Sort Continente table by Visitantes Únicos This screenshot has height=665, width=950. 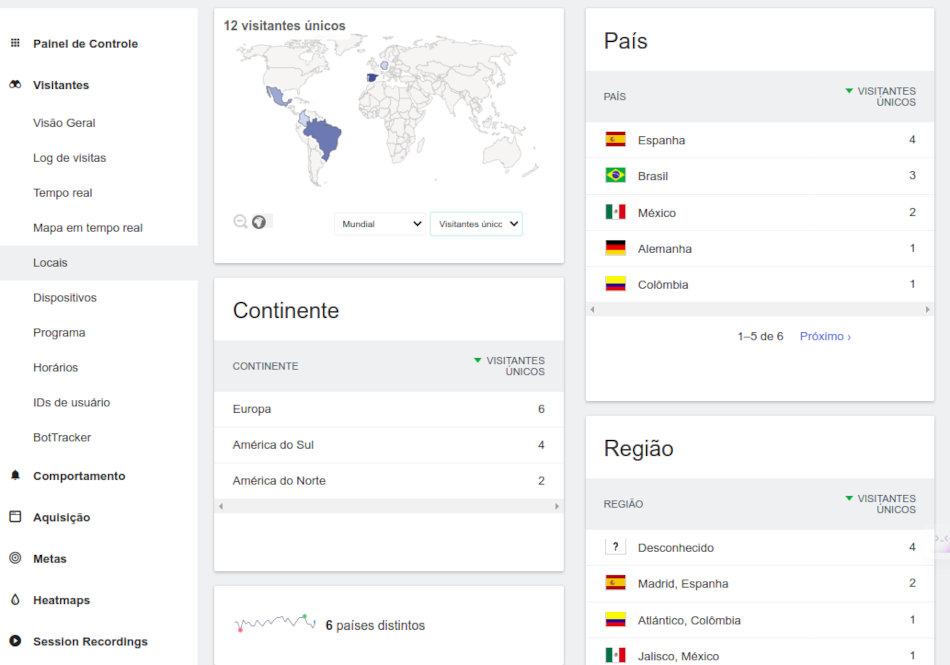(514, 366)
